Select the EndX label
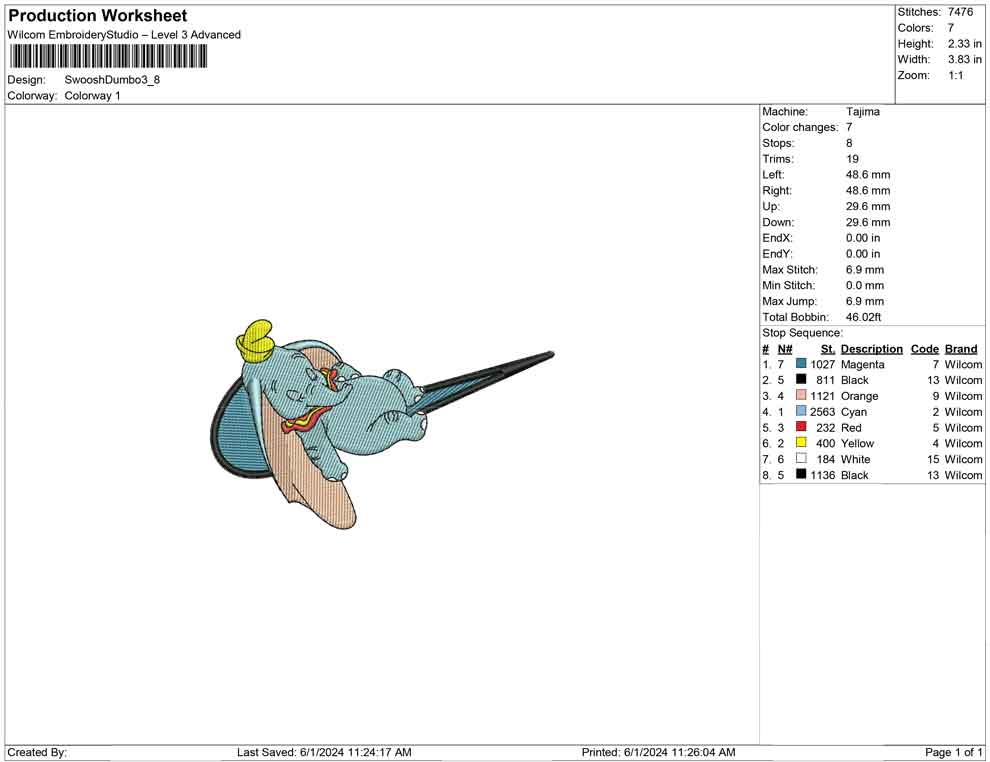This screenshot has height=762, width=990. pos(777,238)
